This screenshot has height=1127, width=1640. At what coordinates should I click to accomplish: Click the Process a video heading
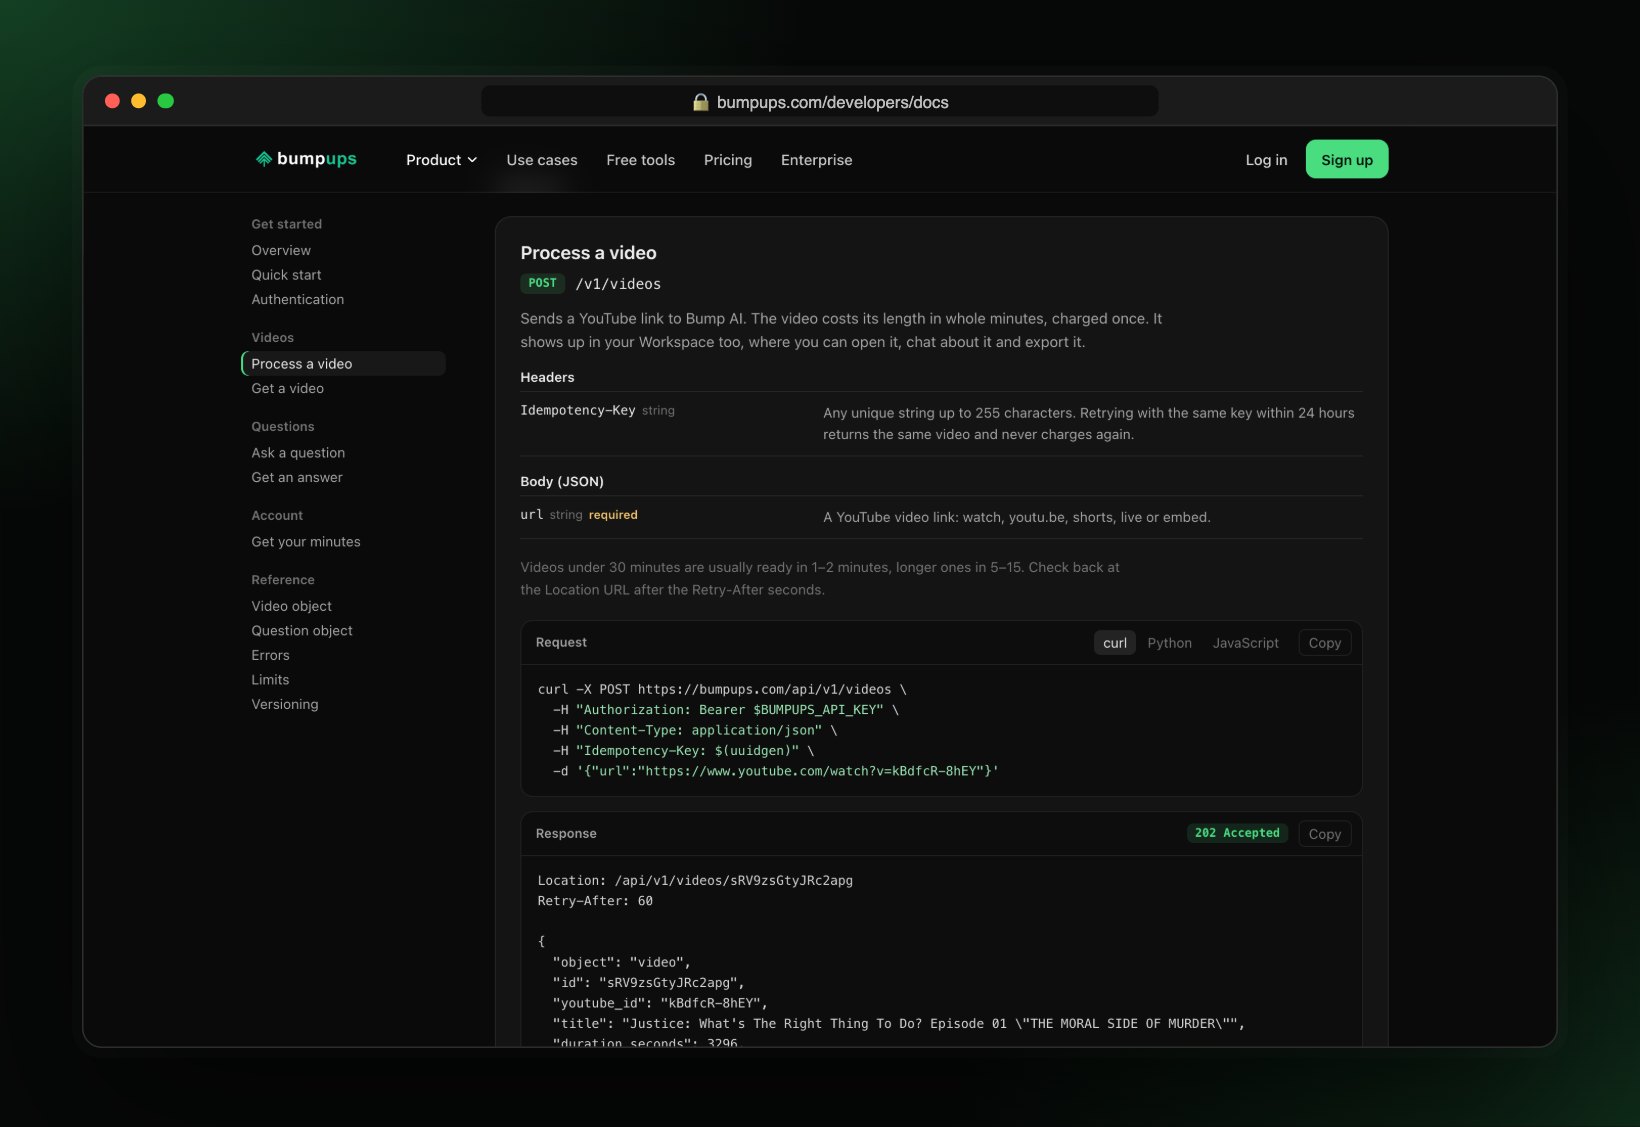588,253
